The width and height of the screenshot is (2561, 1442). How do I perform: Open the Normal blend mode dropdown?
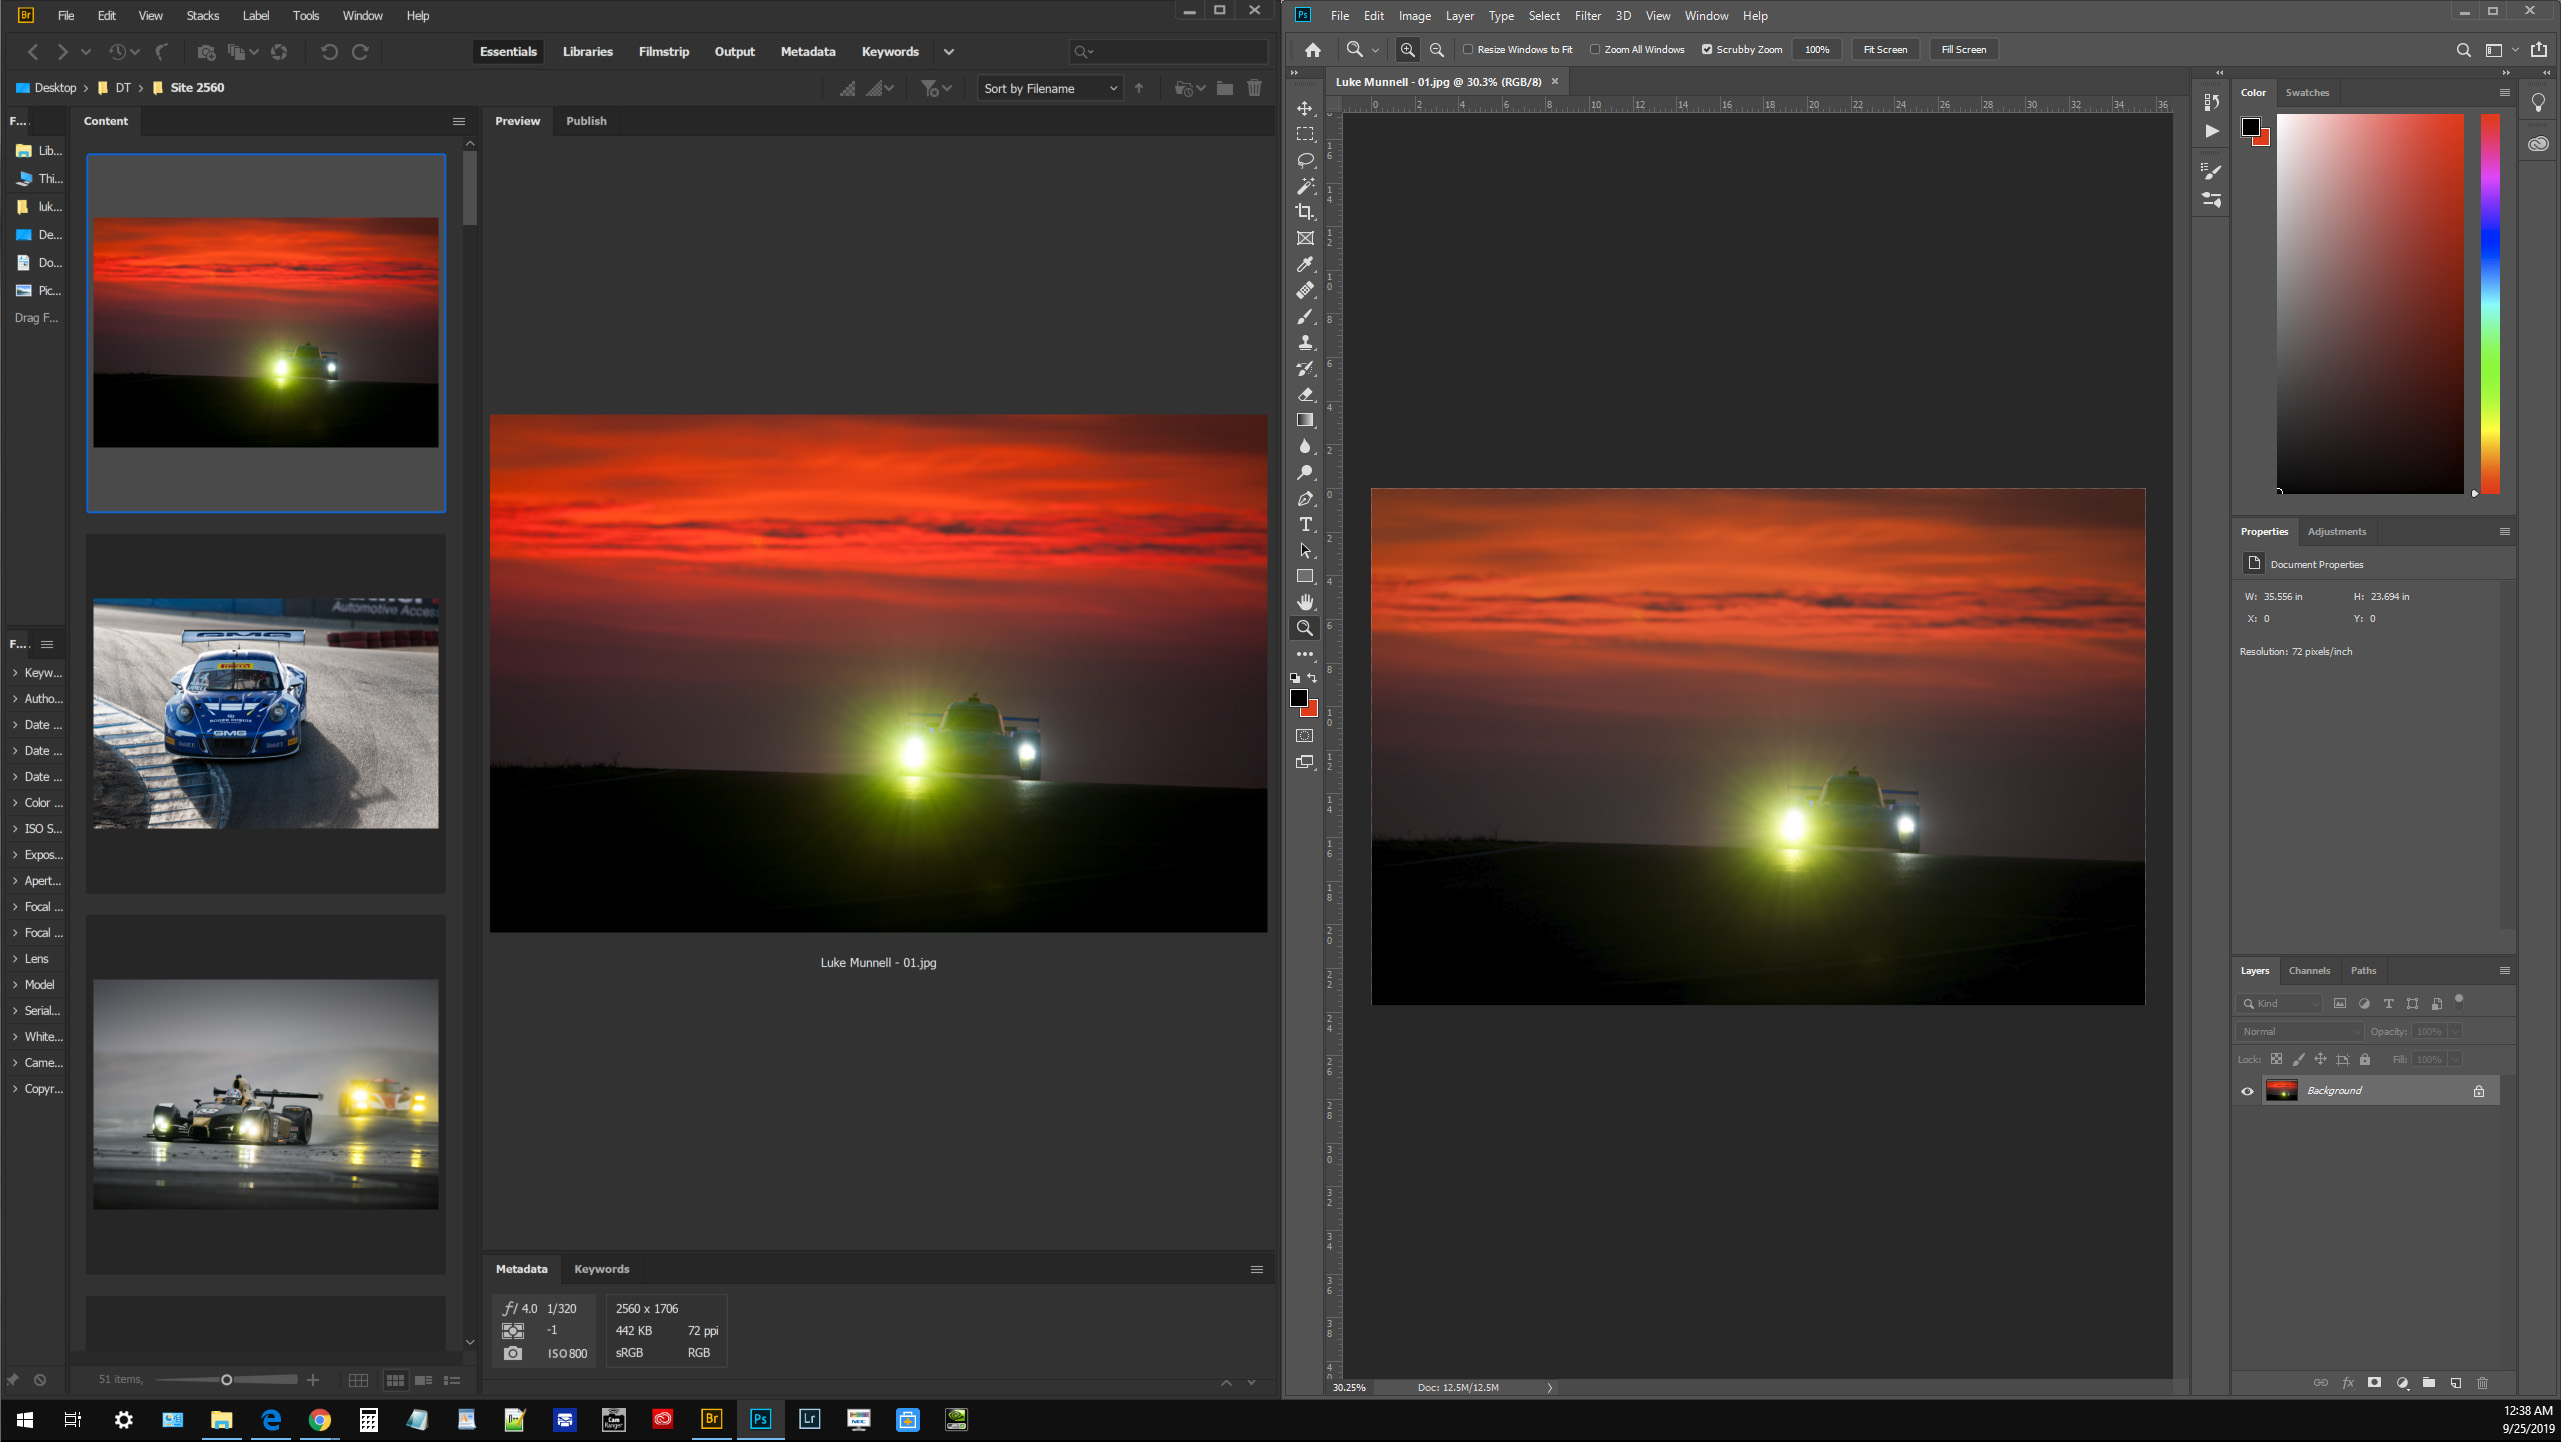click(2299, 1031)
